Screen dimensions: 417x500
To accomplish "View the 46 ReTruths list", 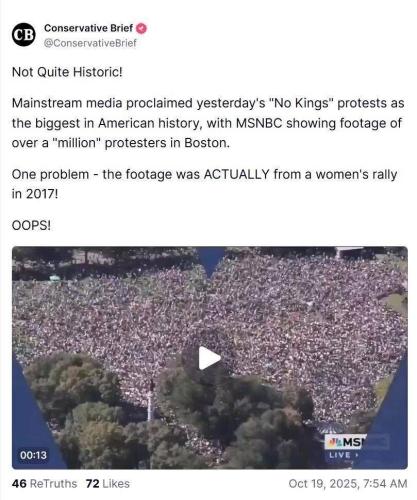I will 44,484.
